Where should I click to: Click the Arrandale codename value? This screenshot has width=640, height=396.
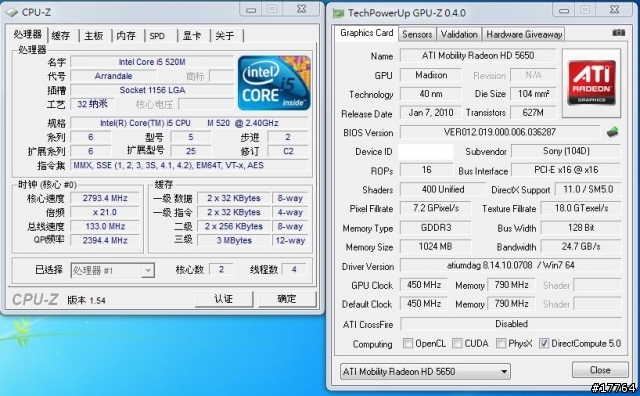click(x=113, y=76)
